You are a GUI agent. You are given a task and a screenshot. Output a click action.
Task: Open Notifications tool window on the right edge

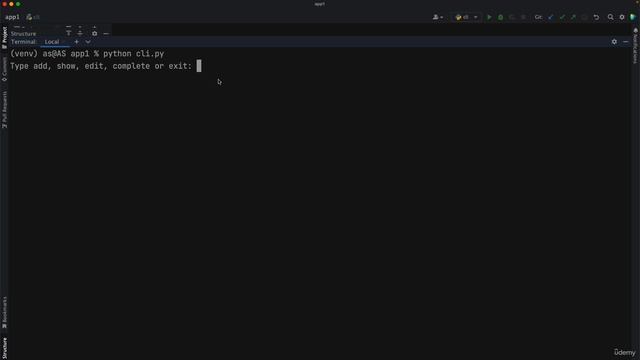click(x=636, y=46)
